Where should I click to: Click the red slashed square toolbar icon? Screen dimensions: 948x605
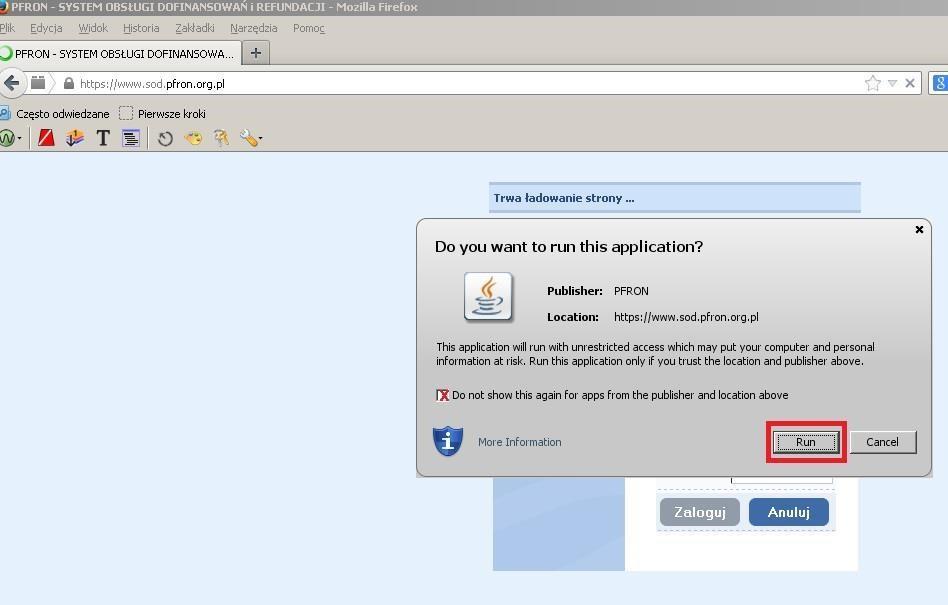pyautogui.click(x=46, y=138)
